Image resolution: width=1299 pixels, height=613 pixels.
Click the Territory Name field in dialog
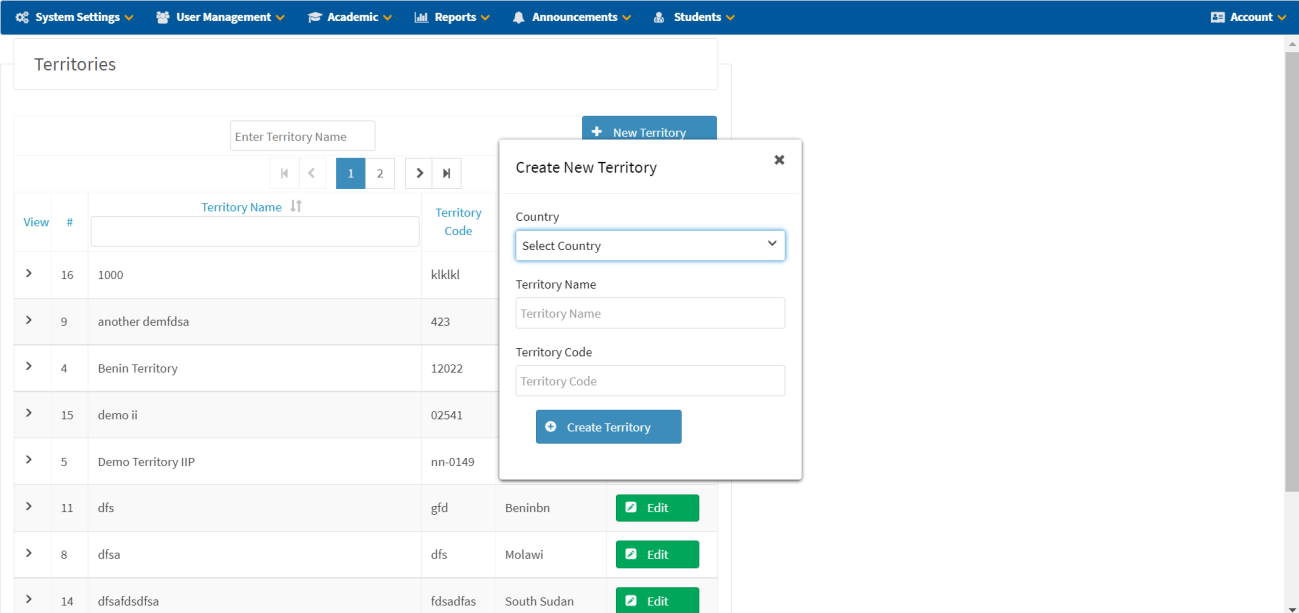tap(650, 313)
